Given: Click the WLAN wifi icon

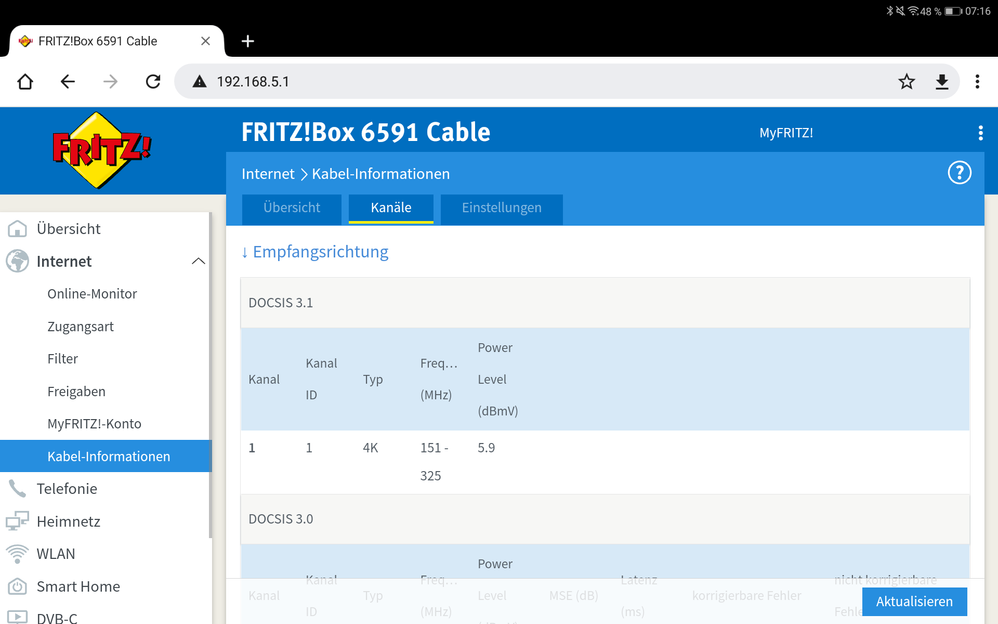Looking at the screenshot, I should point(17,554).
